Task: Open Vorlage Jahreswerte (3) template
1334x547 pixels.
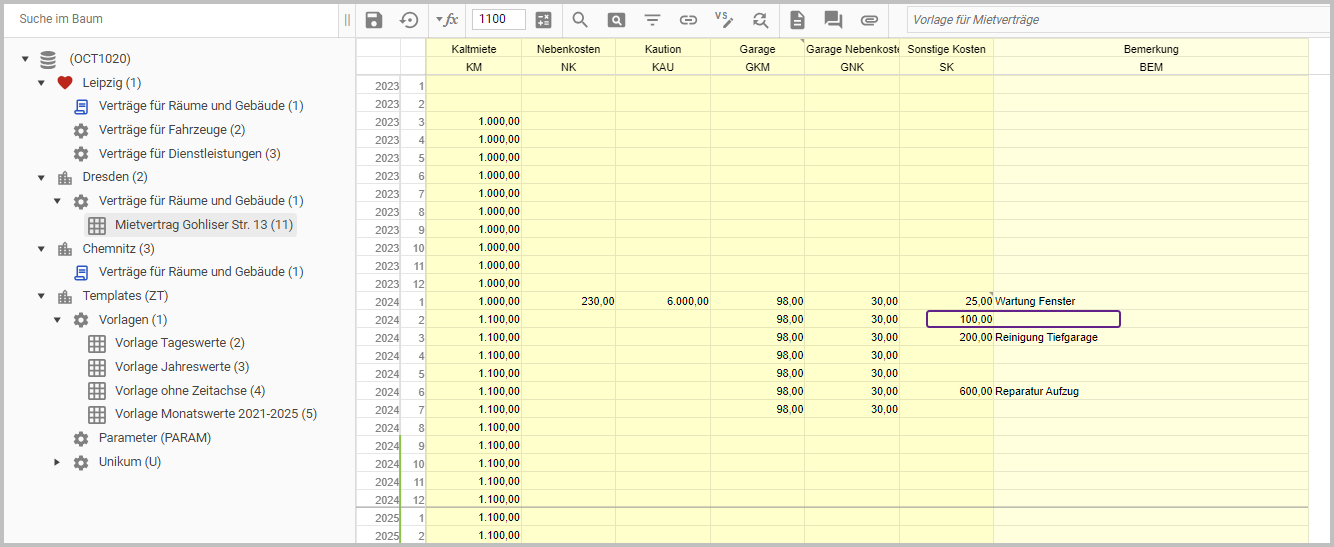Action: (x=181, y=367)
